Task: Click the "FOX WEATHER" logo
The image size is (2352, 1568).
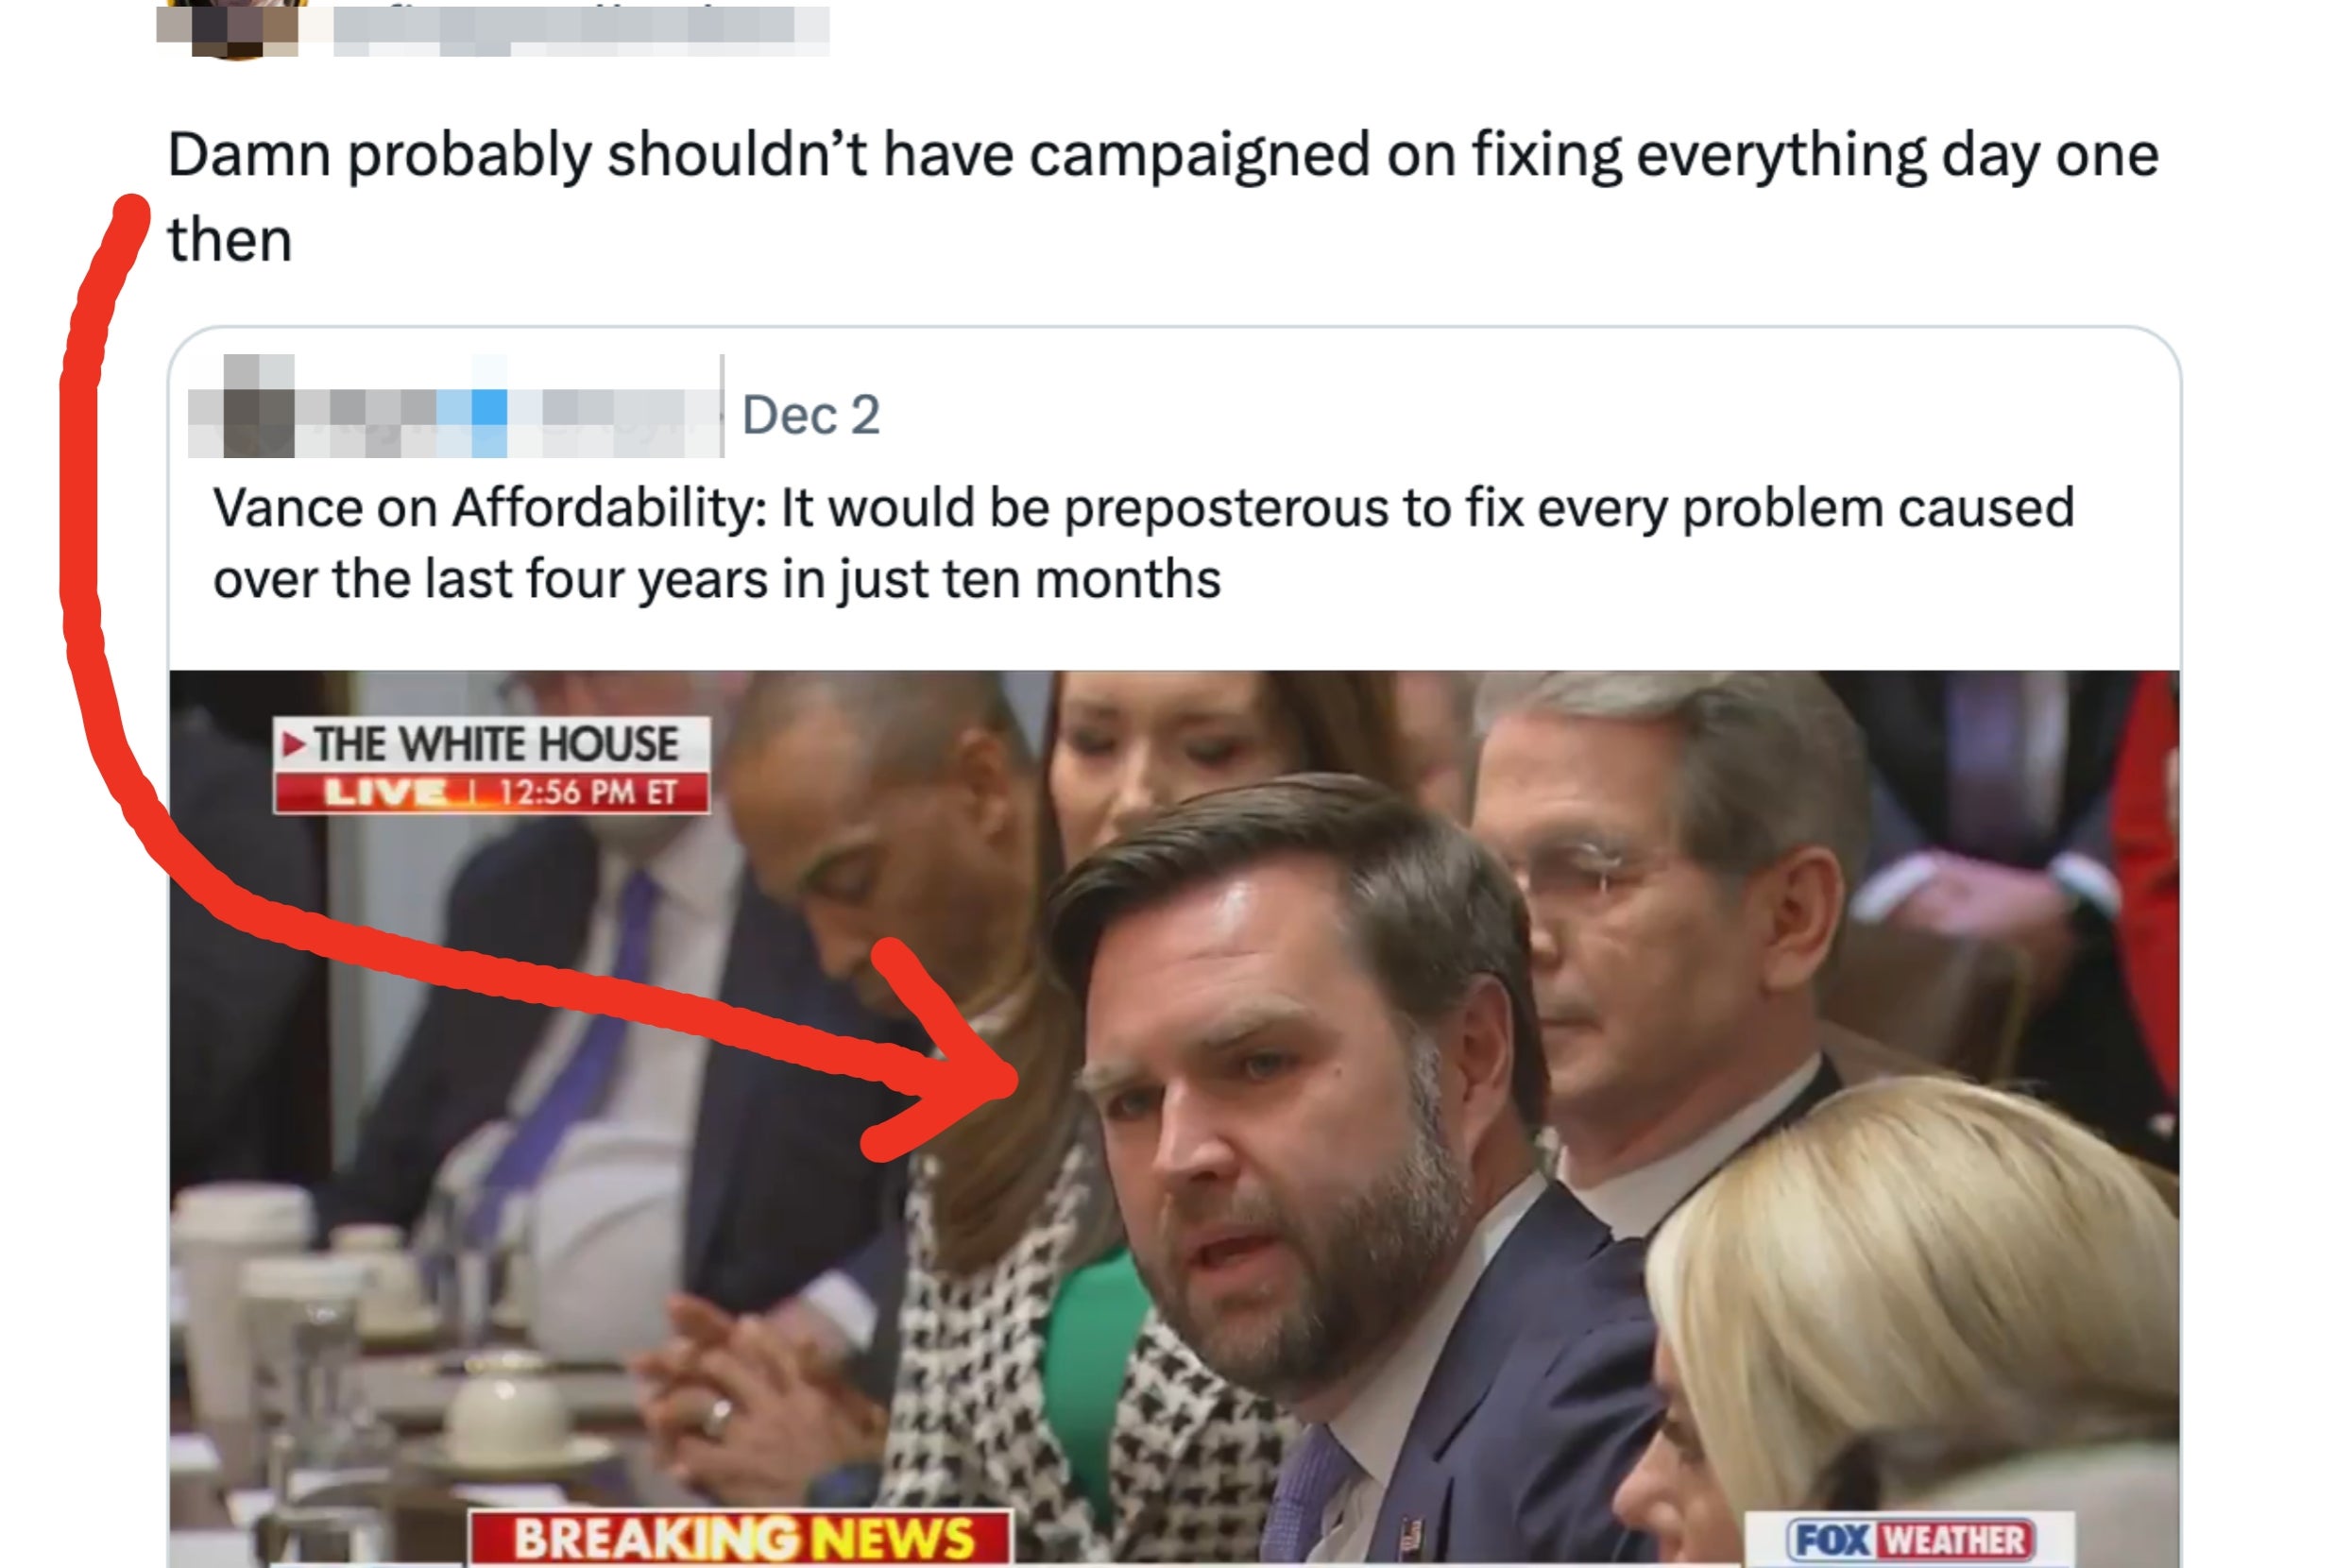Action: click(1910, 1540)
